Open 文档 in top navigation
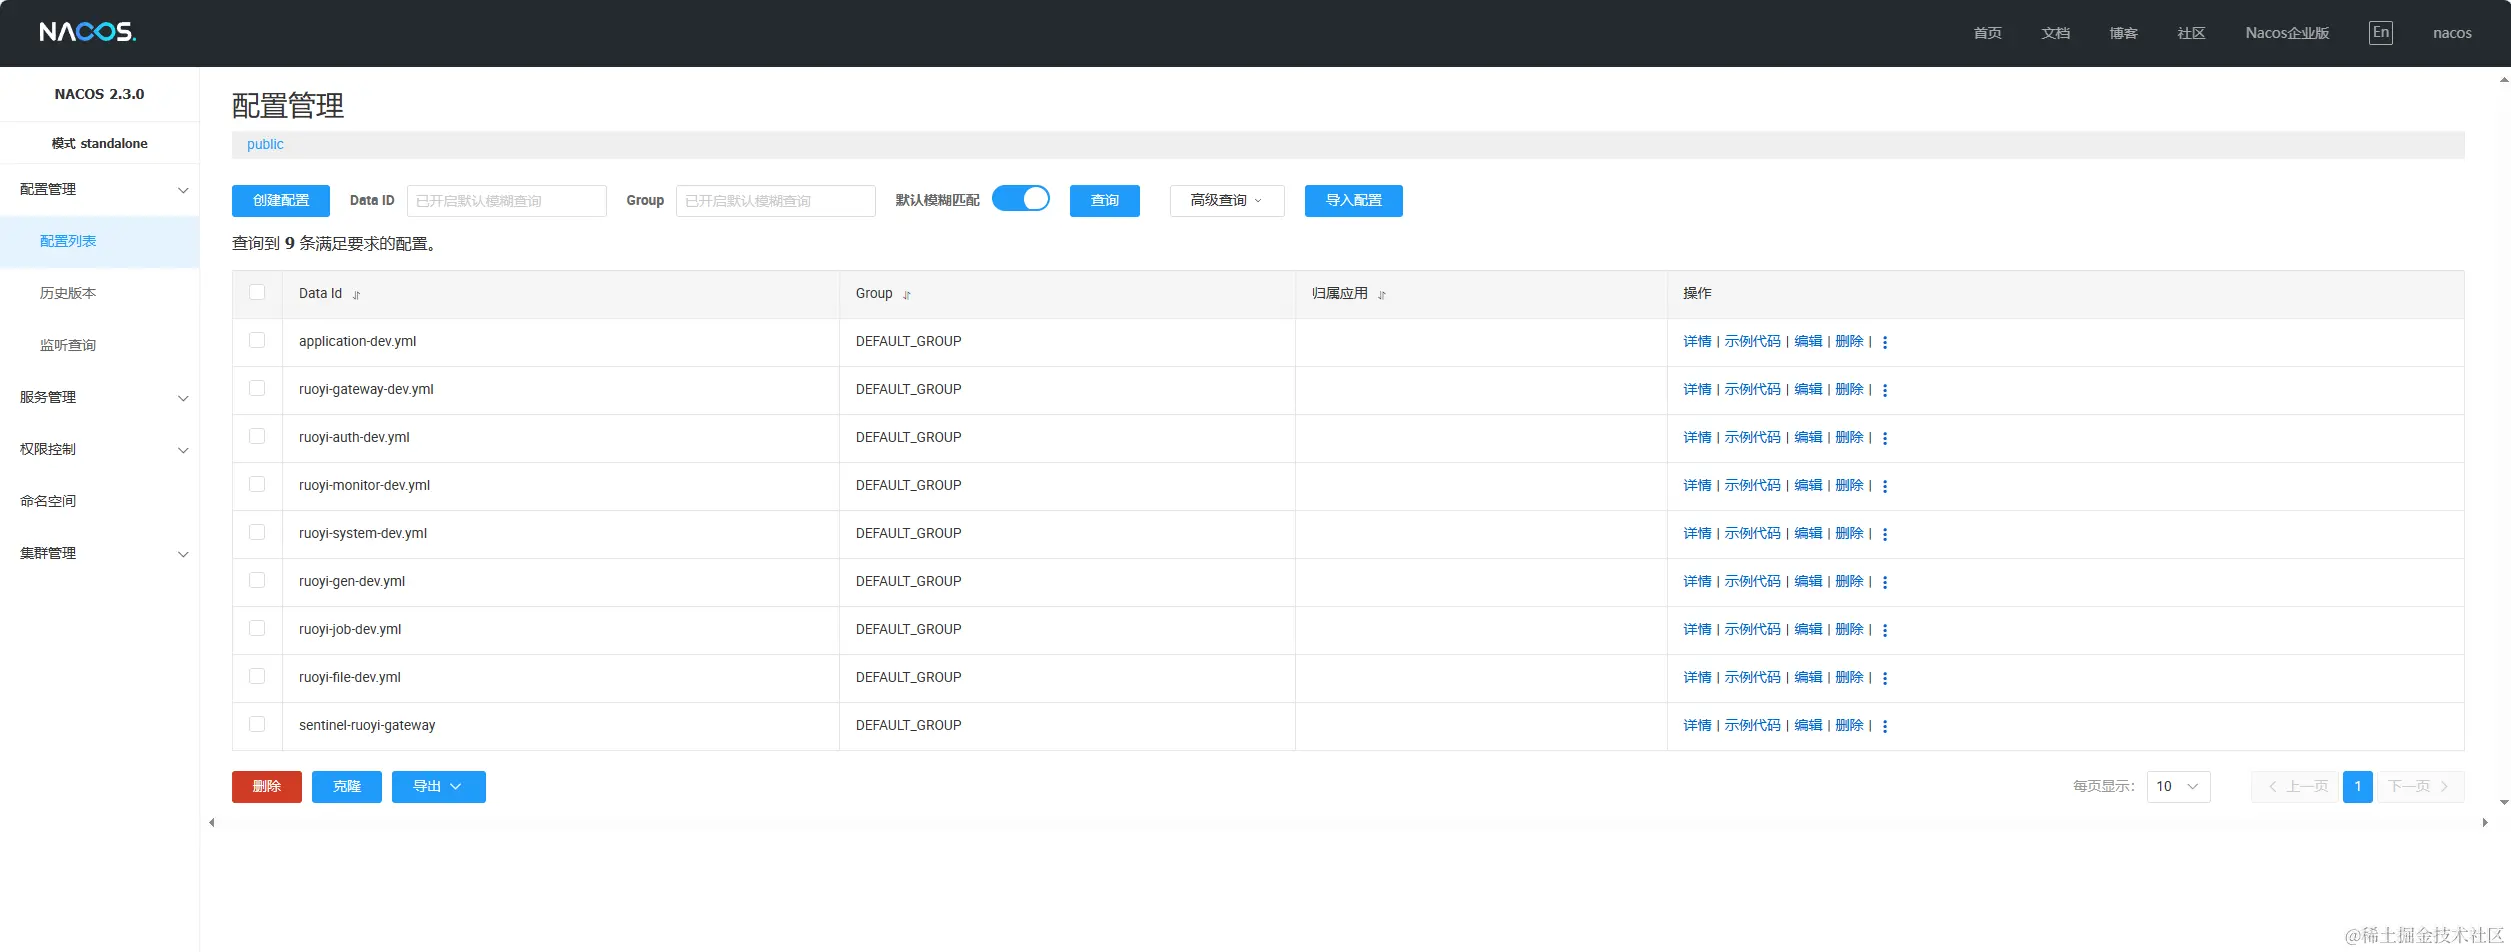 point(2055,33)
